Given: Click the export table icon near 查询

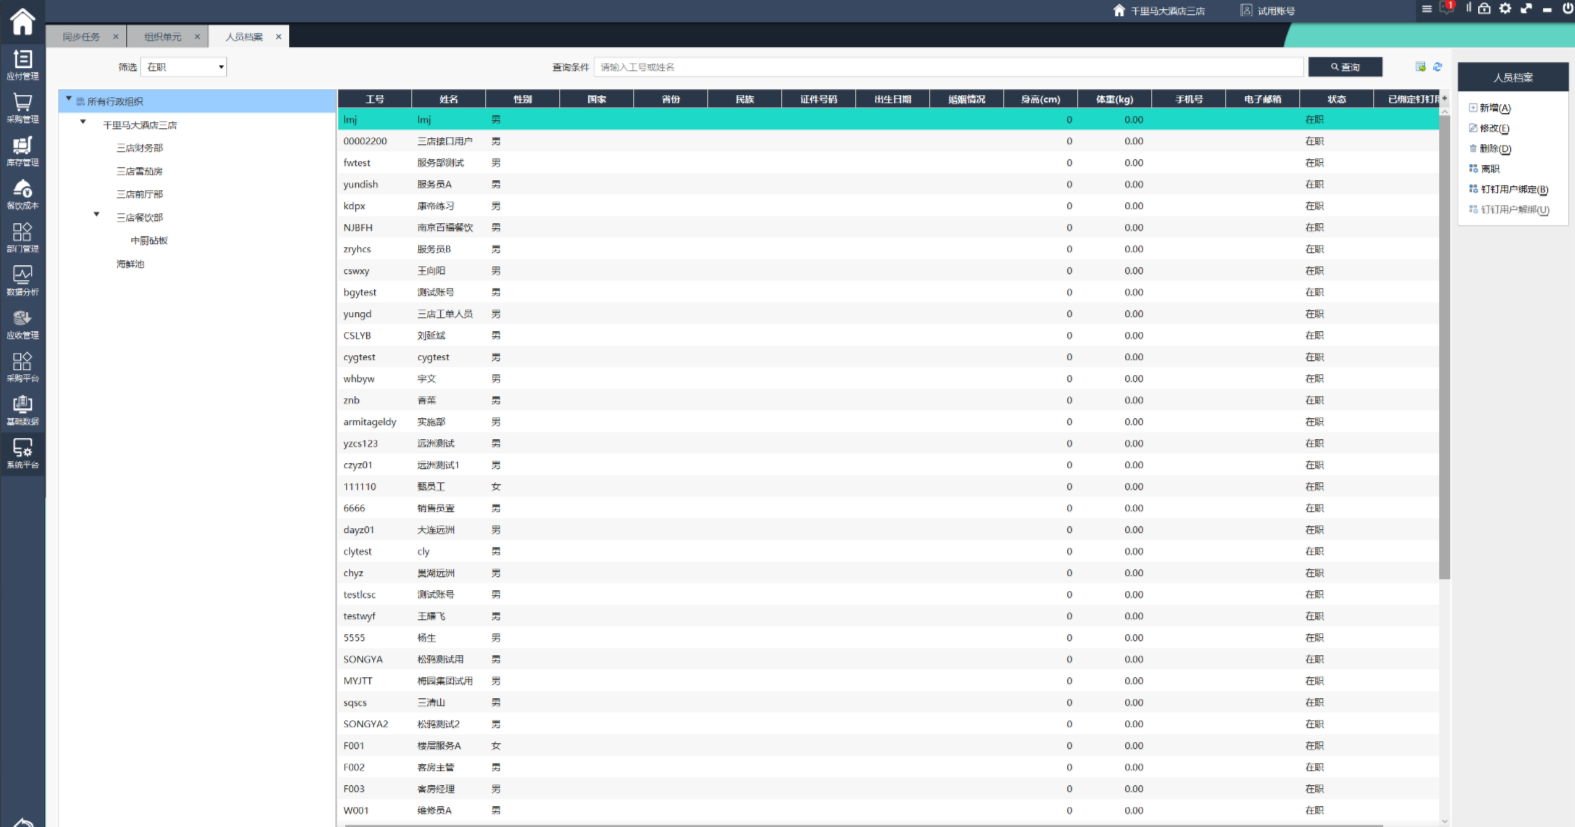Looking at the screenshot, I should point(1420,67).
